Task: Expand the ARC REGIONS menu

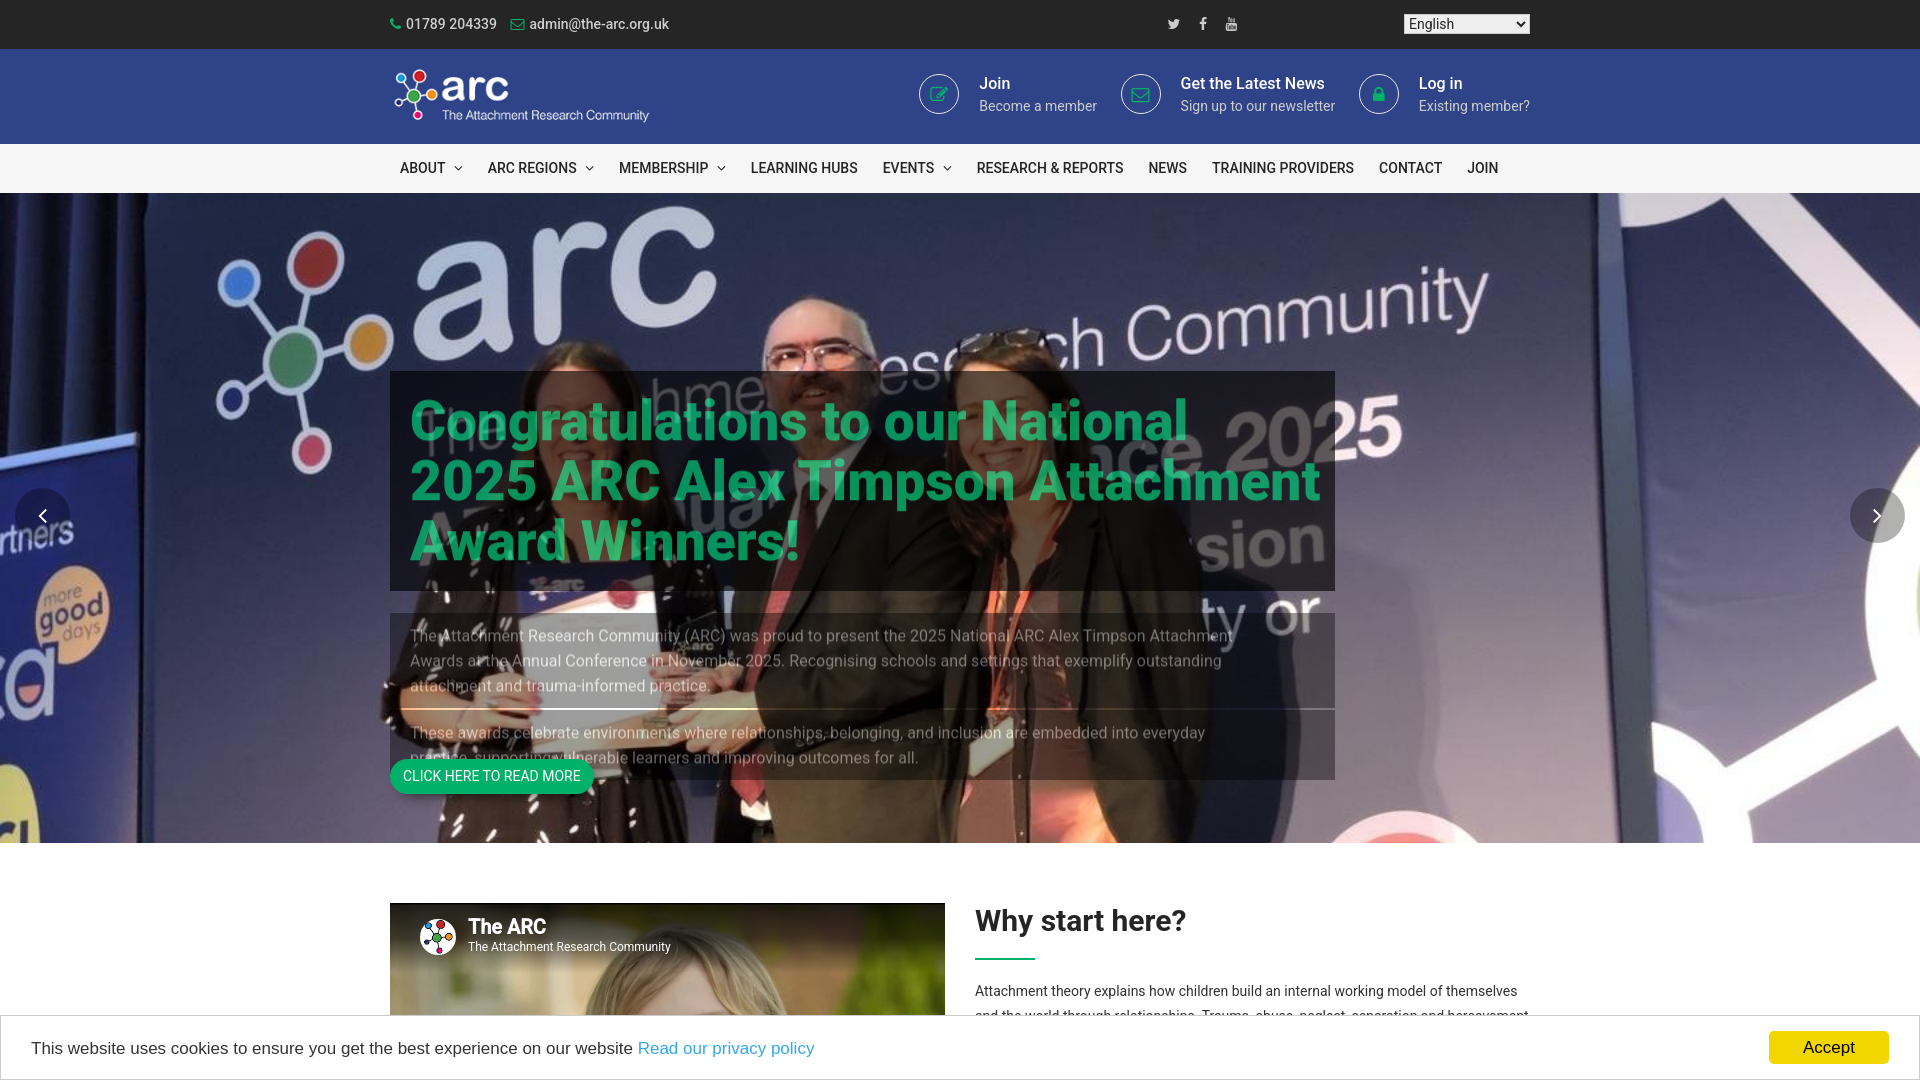Action: (x=541, y=168)
